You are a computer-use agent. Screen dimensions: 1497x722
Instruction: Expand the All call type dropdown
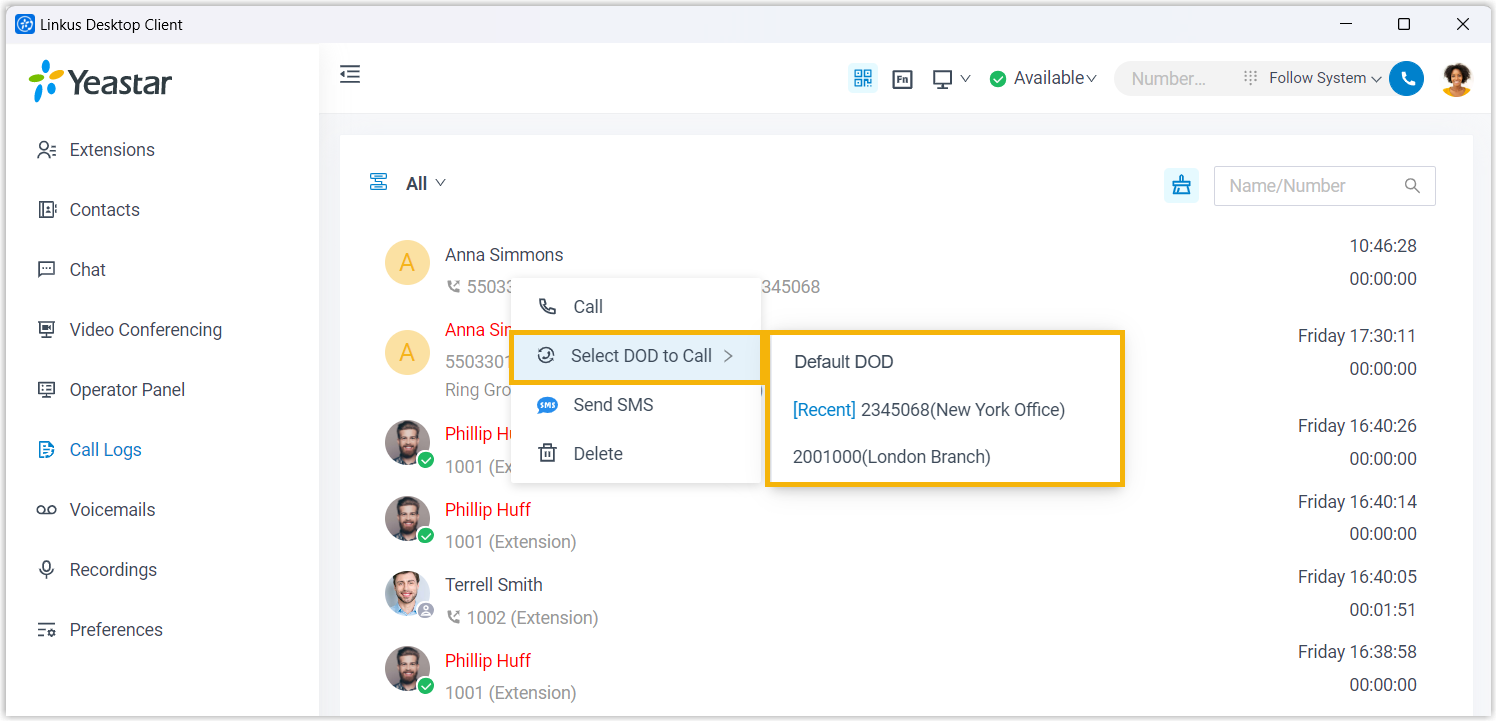426,184
